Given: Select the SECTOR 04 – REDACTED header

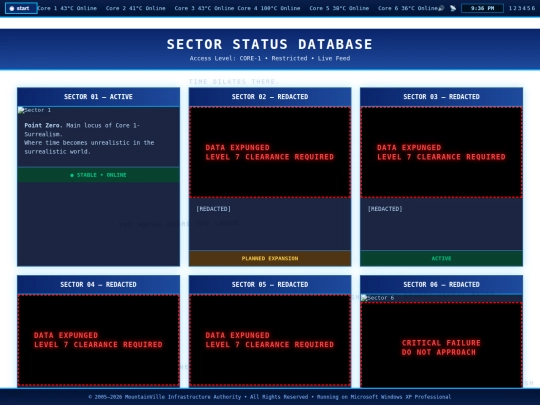Looking at the screenshot, I should tap(98, 284).
